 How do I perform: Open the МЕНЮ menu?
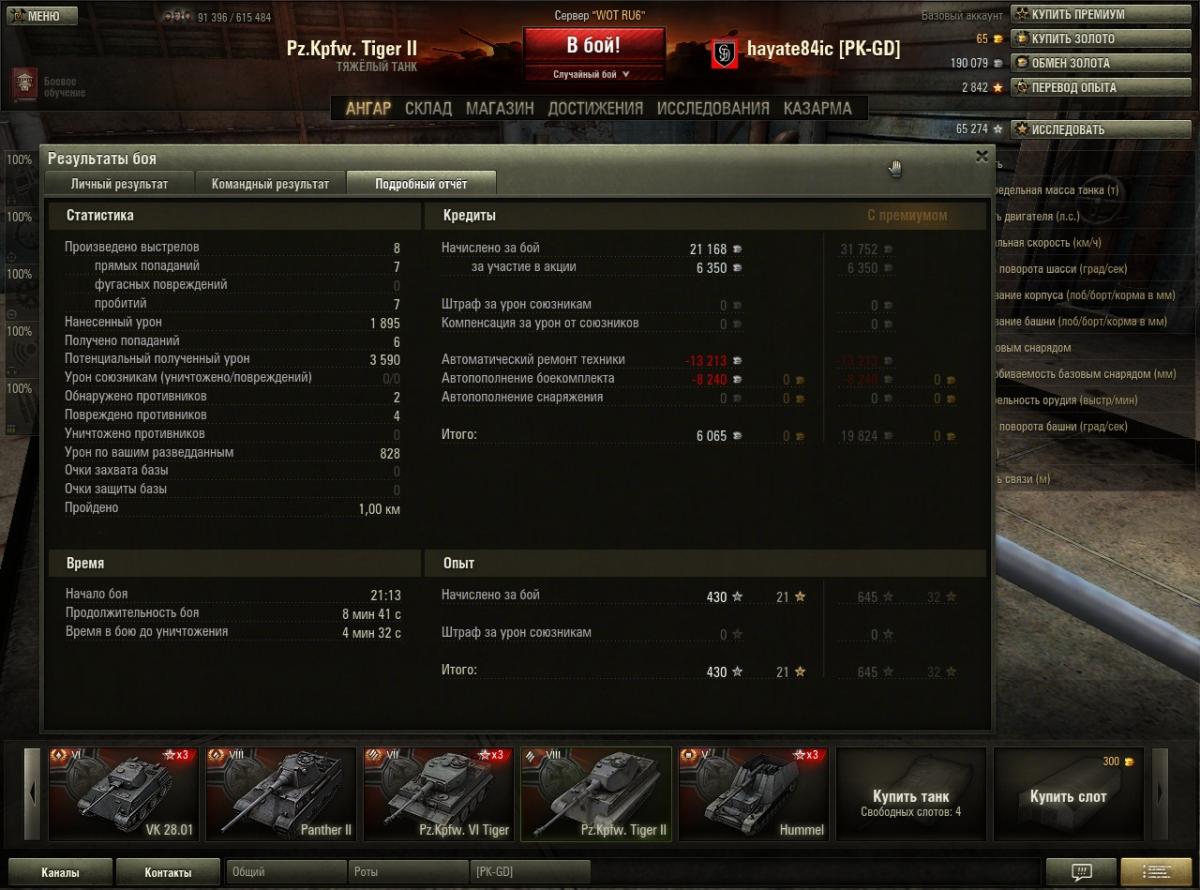(41, 15)
